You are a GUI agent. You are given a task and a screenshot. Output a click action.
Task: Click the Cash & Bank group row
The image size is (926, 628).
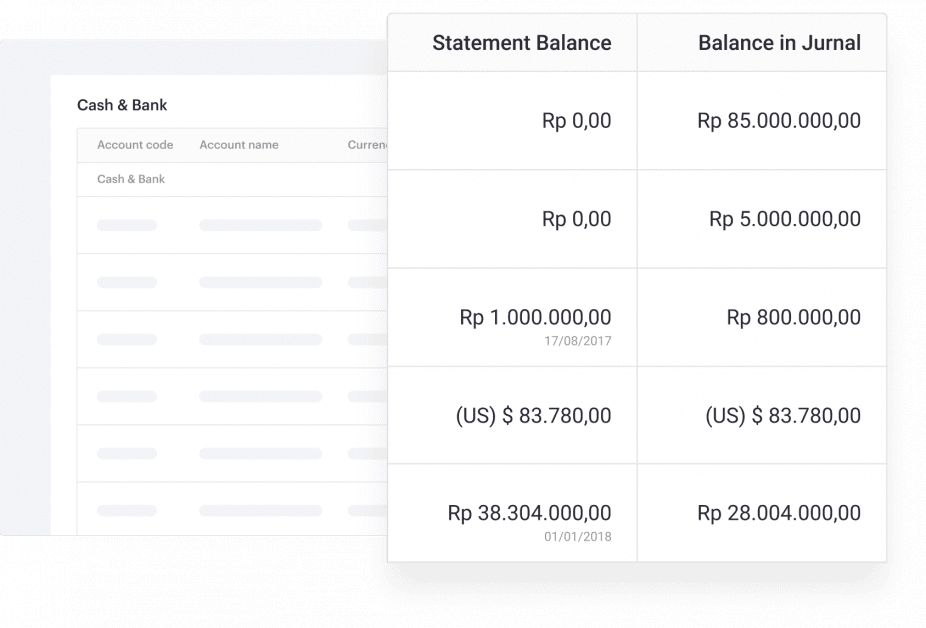(x=131, y=179)
